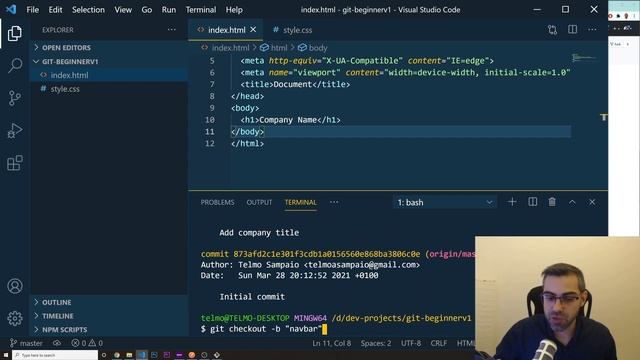Maximize the panel with up chevron

click(x=572, y=202)
